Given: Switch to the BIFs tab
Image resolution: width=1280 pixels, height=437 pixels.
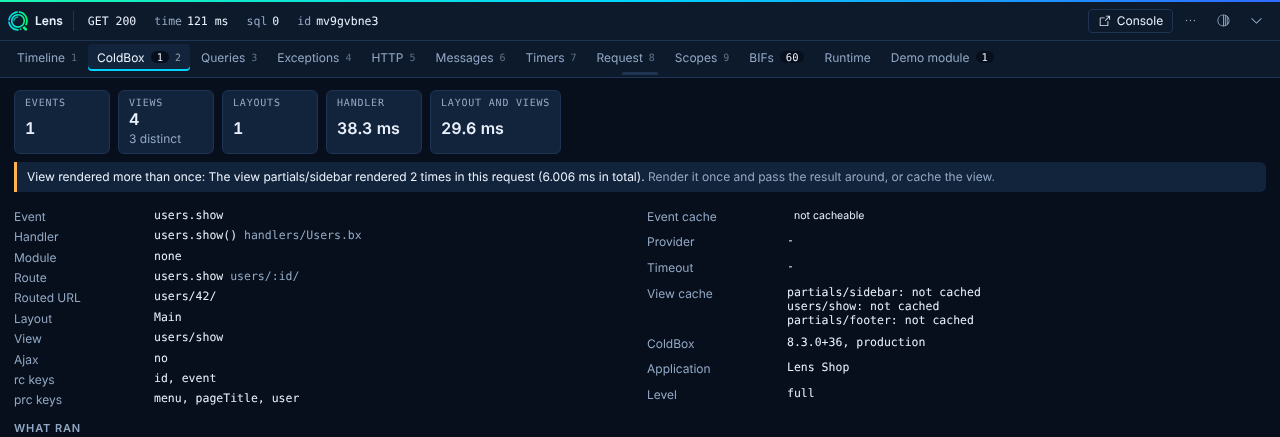Looking at the screenshot, I should pos(775,58).
